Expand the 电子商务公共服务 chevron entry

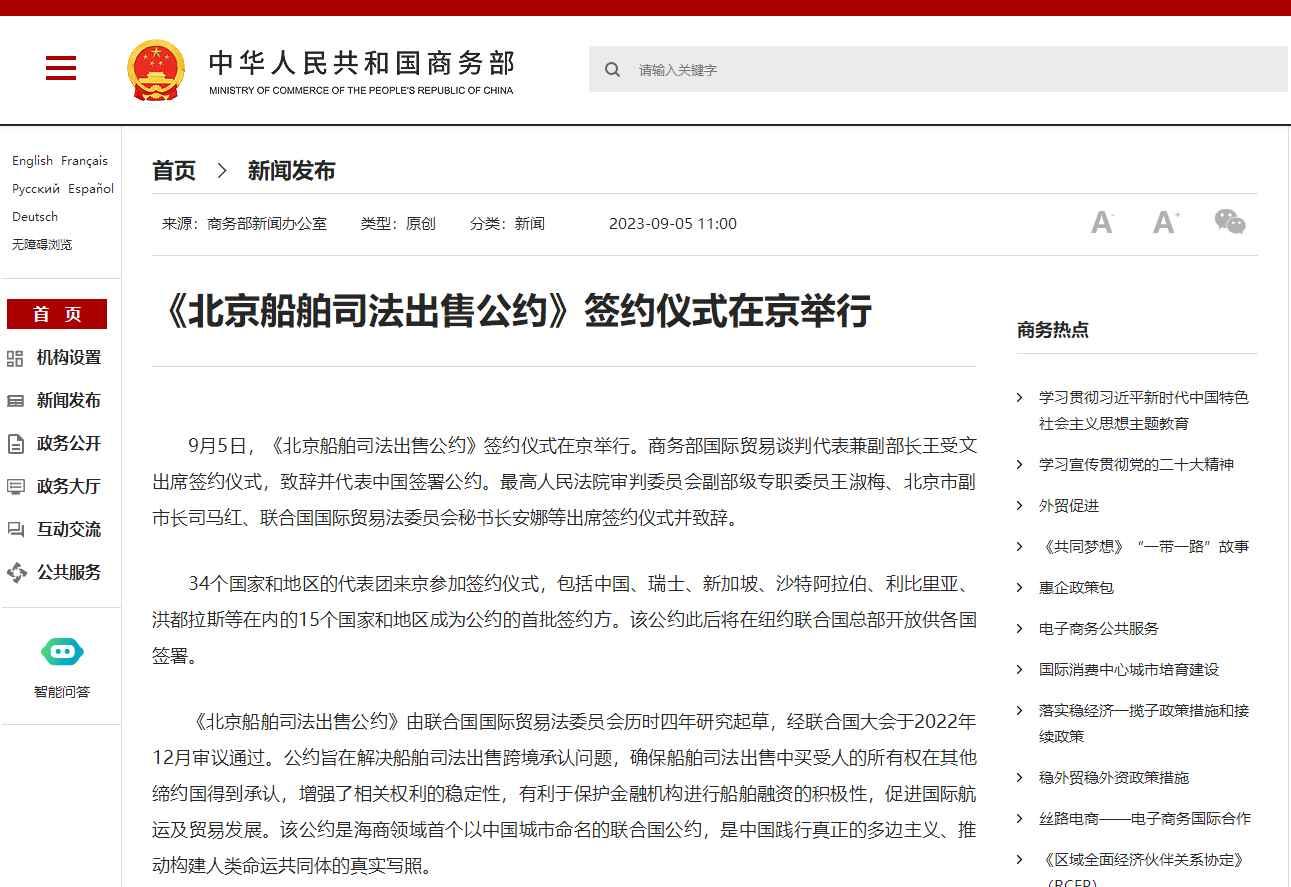pyautogui.click(x=1019, y=629)
